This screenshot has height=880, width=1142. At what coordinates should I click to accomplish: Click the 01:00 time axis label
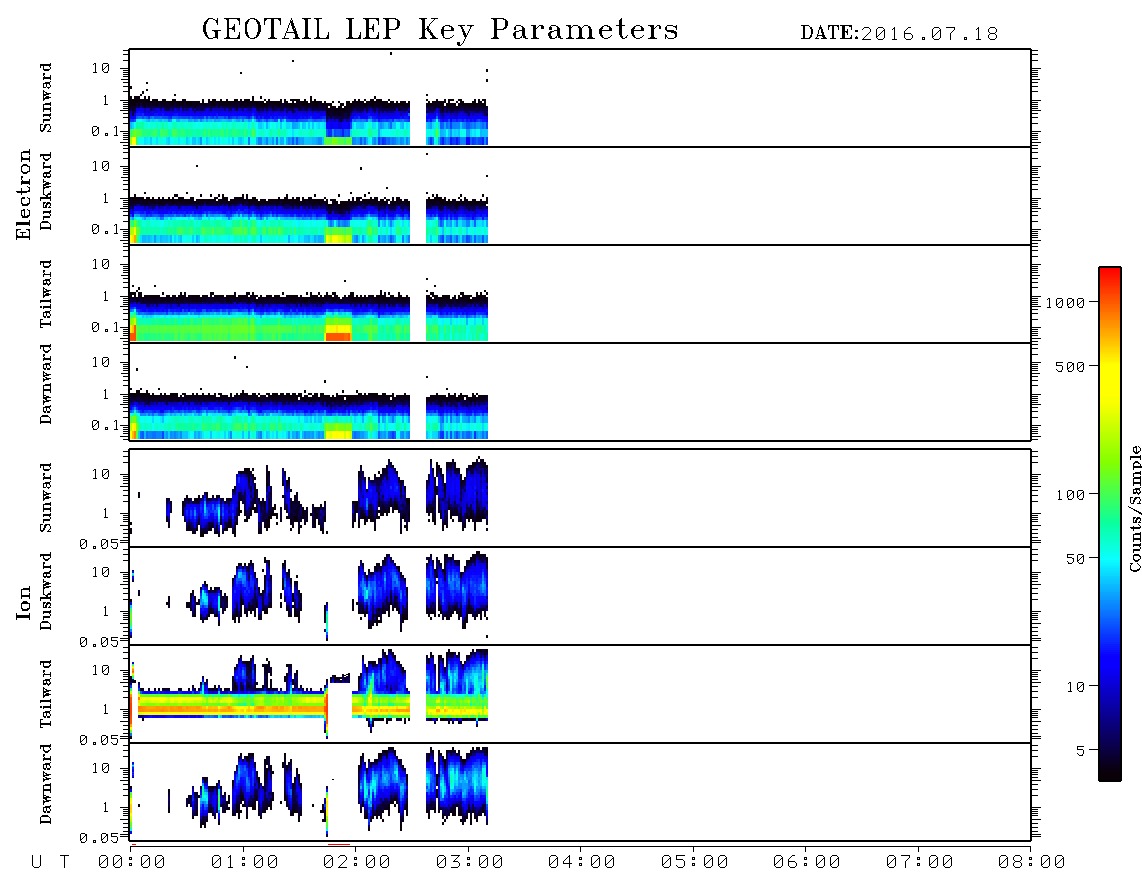pos(245,863)
